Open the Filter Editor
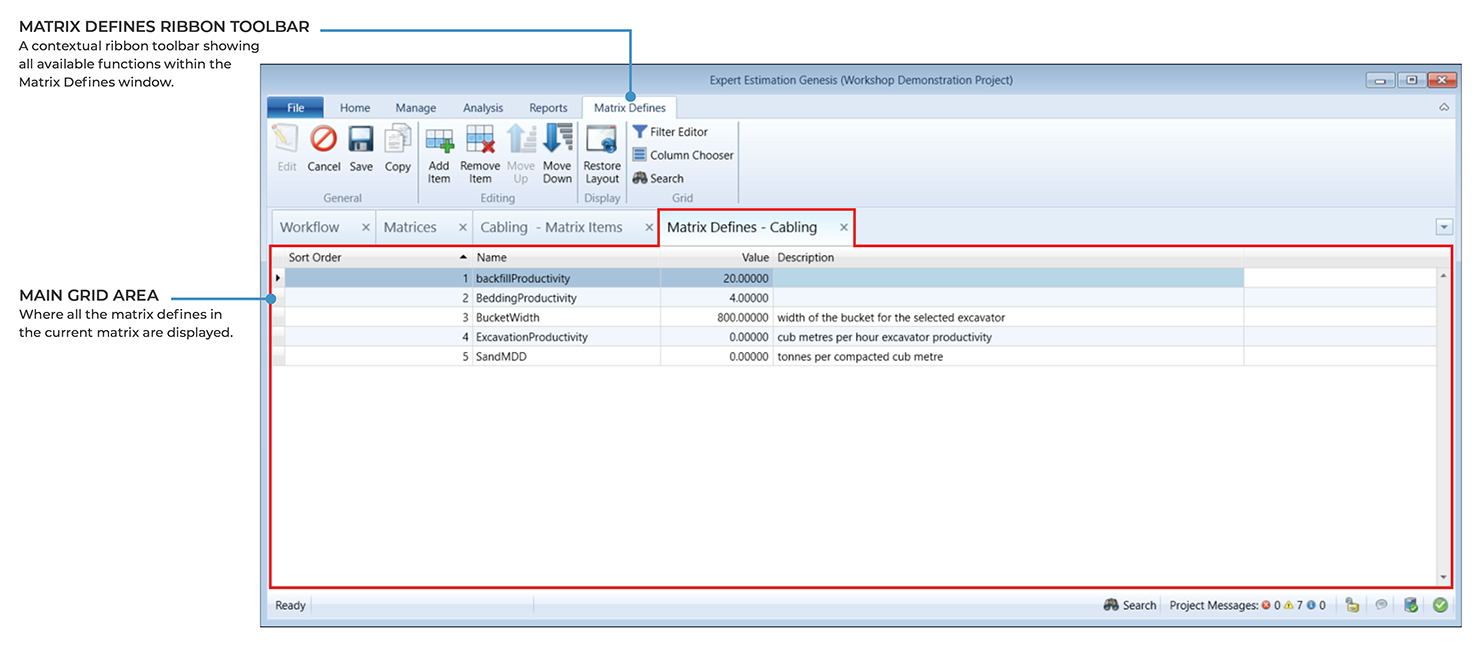The width and height of the screenshot is (1480, 647). point(671,132)
